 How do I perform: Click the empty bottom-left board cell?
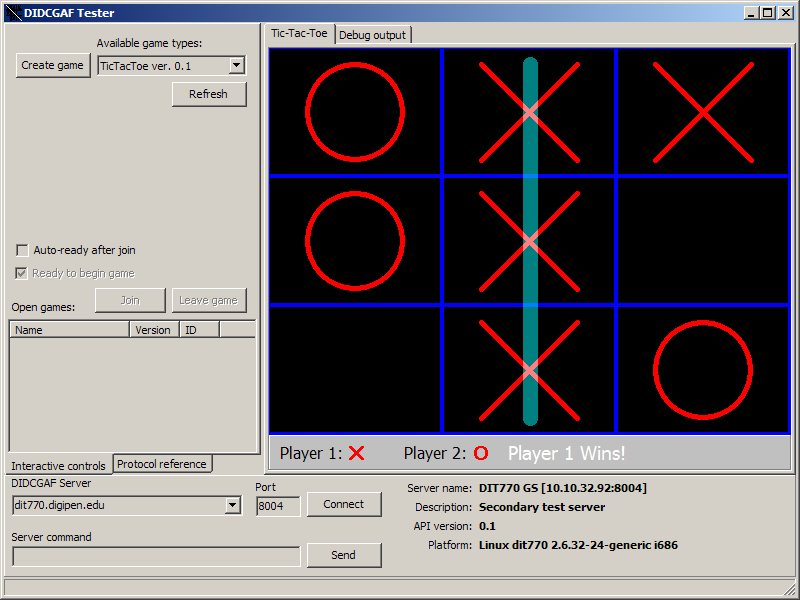[x=355, y=369]
